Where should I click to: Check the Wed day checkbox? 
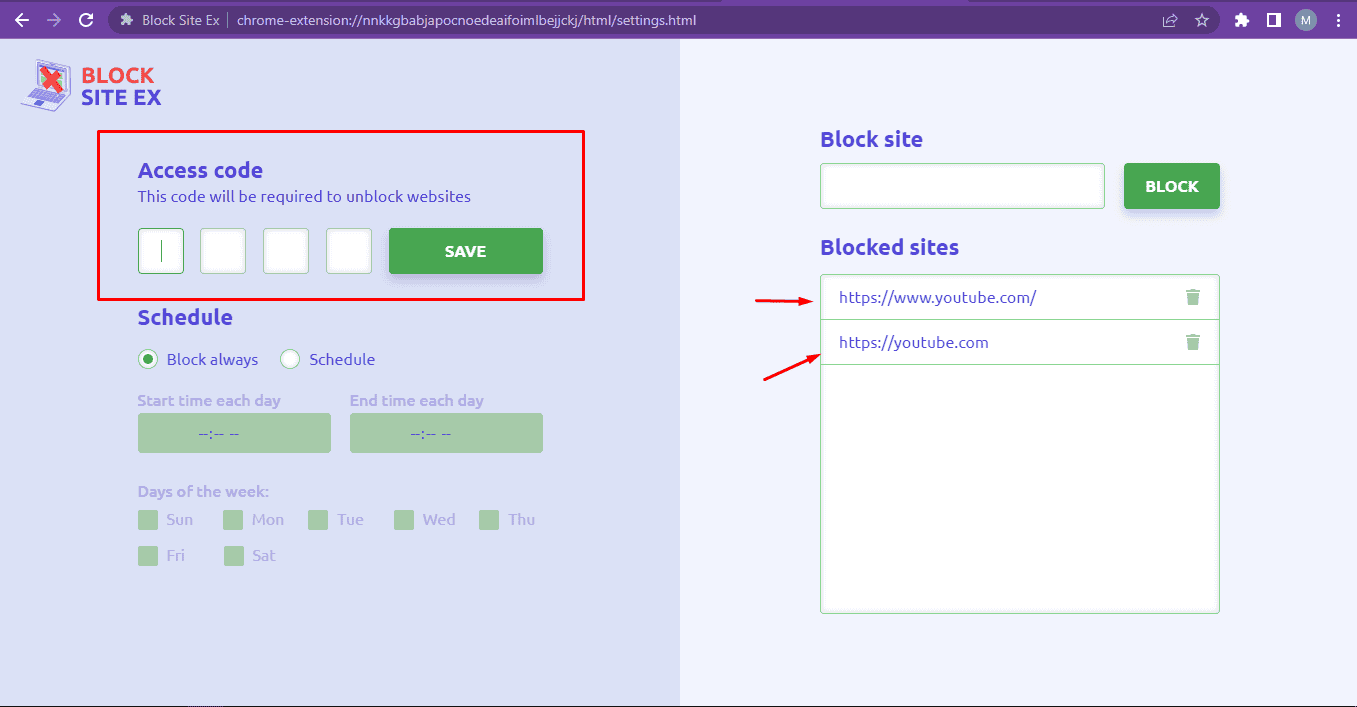403,519
